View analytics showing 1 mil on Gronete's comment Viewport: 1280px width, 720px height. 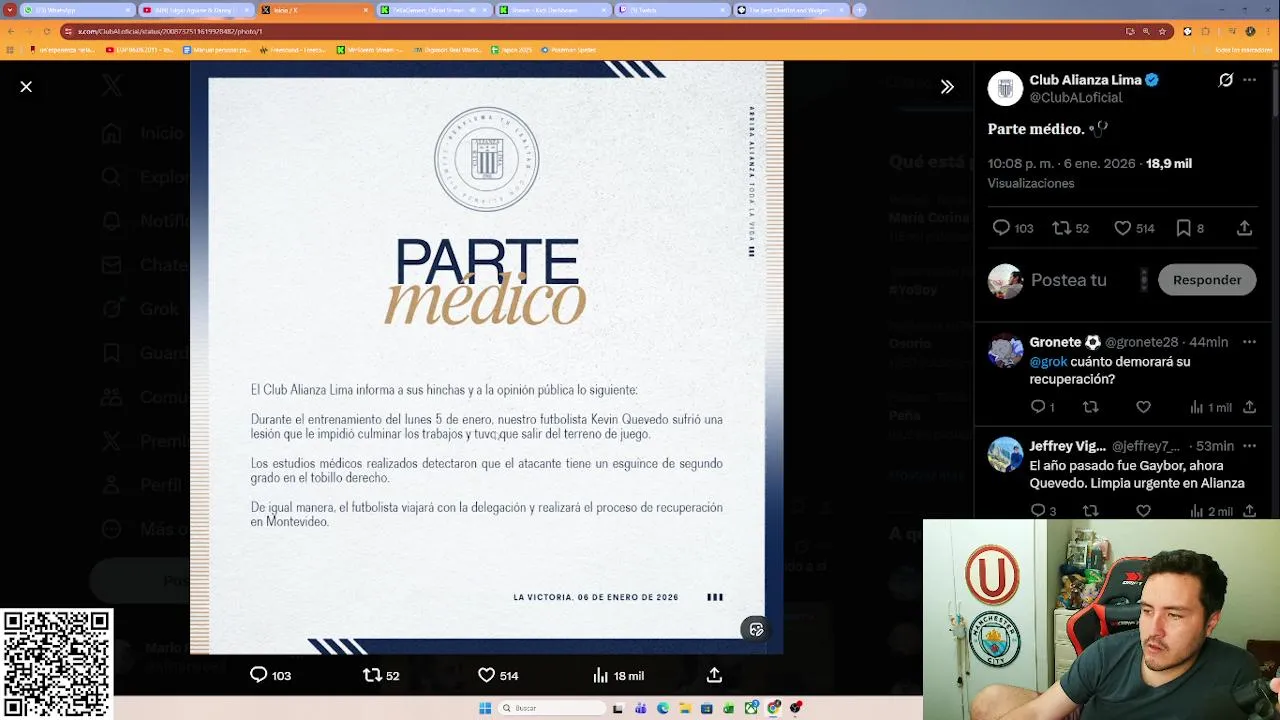tap(1210, 407)
